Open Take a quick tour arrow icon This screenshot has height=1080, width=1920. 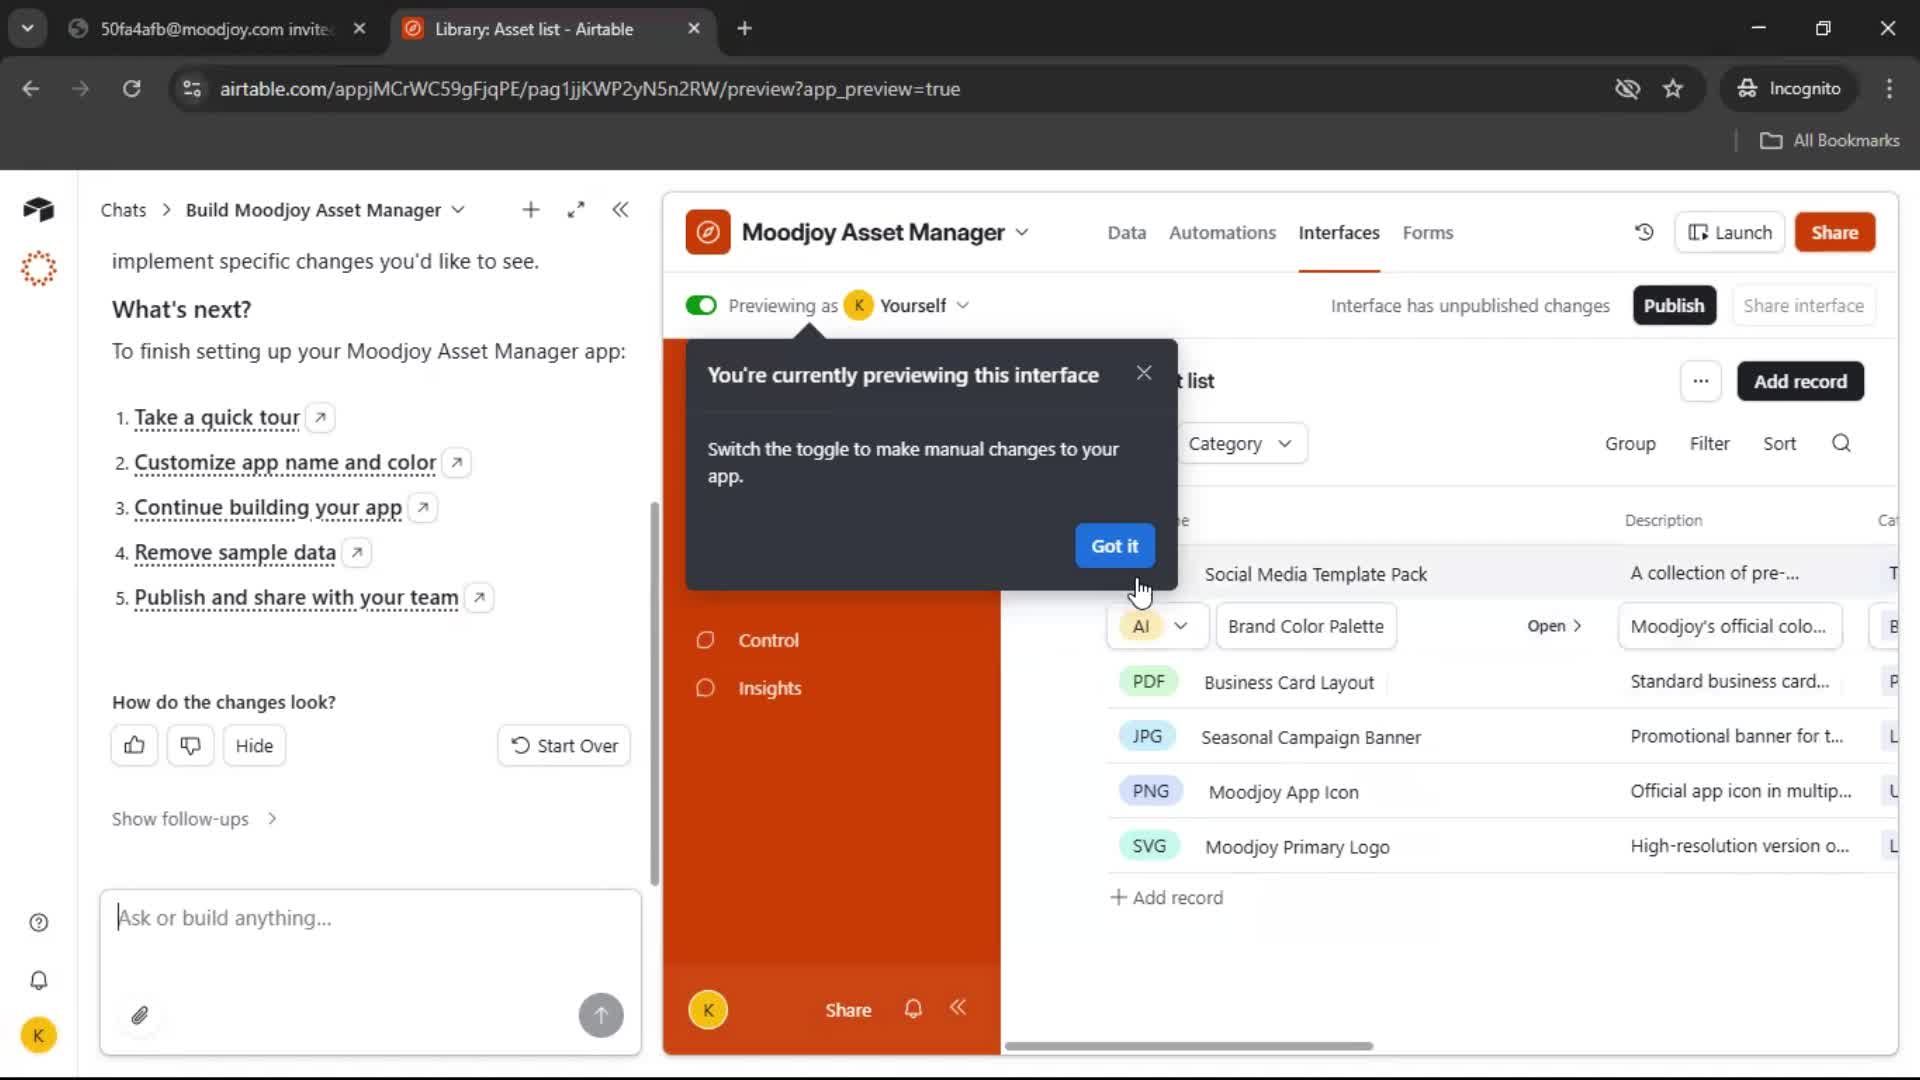tap(320, 417)
